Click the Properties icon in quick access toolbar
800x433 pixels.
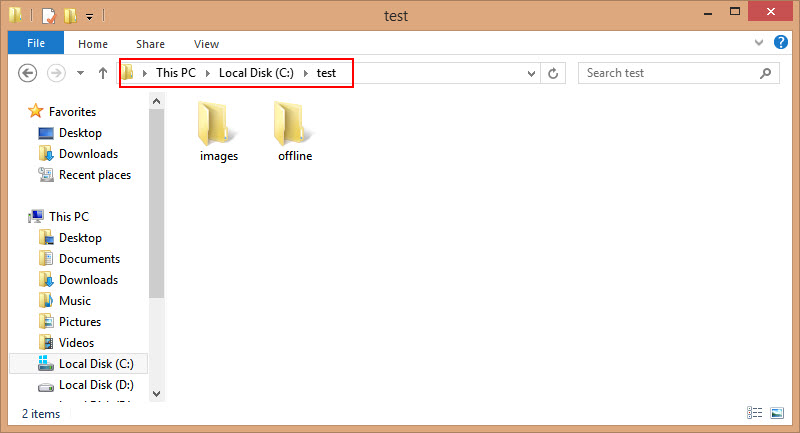click(48, 16)
